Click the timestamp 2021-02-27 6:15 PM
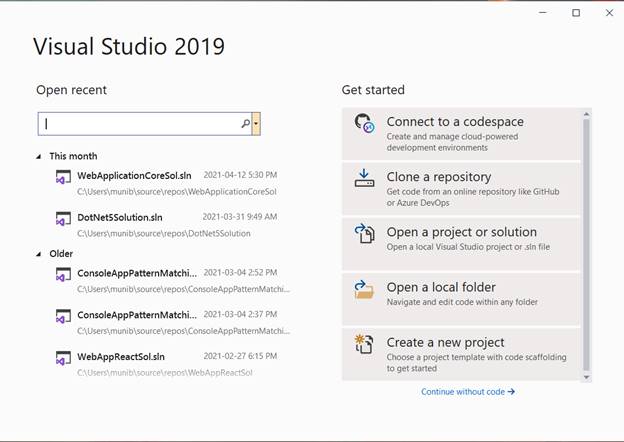 [x=240, y=356]
